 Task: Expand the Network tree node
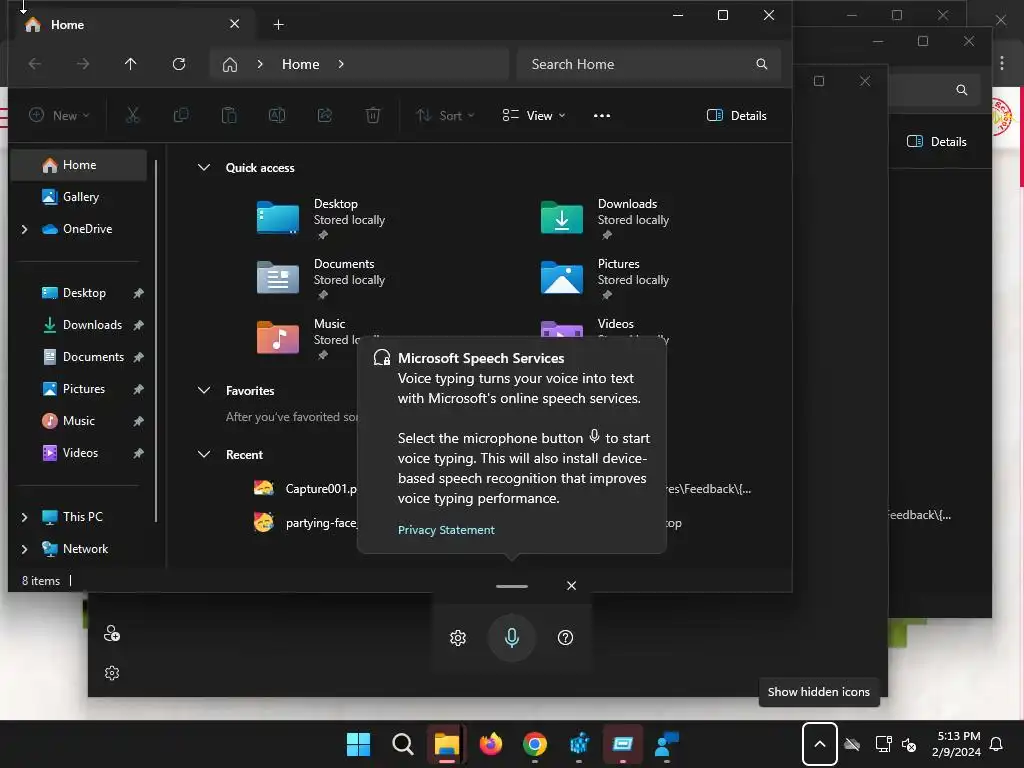(x=25, y=549)
